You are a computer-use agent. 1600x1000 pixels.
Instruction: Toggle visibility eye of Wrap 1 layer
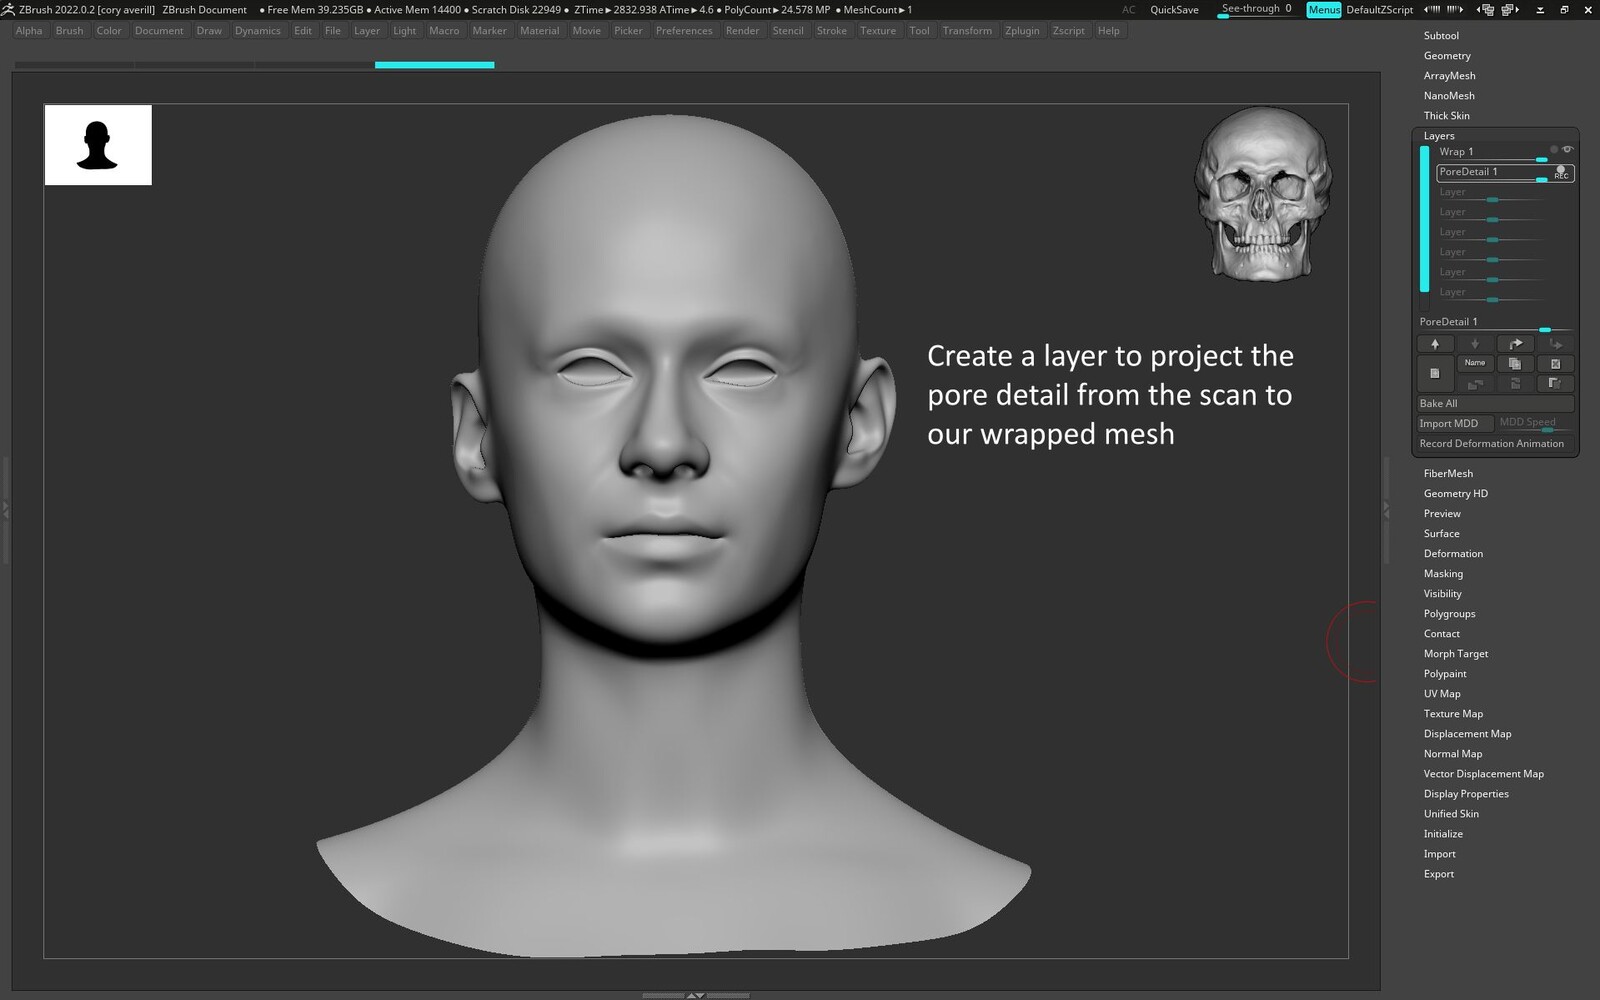coord(1567,150)
